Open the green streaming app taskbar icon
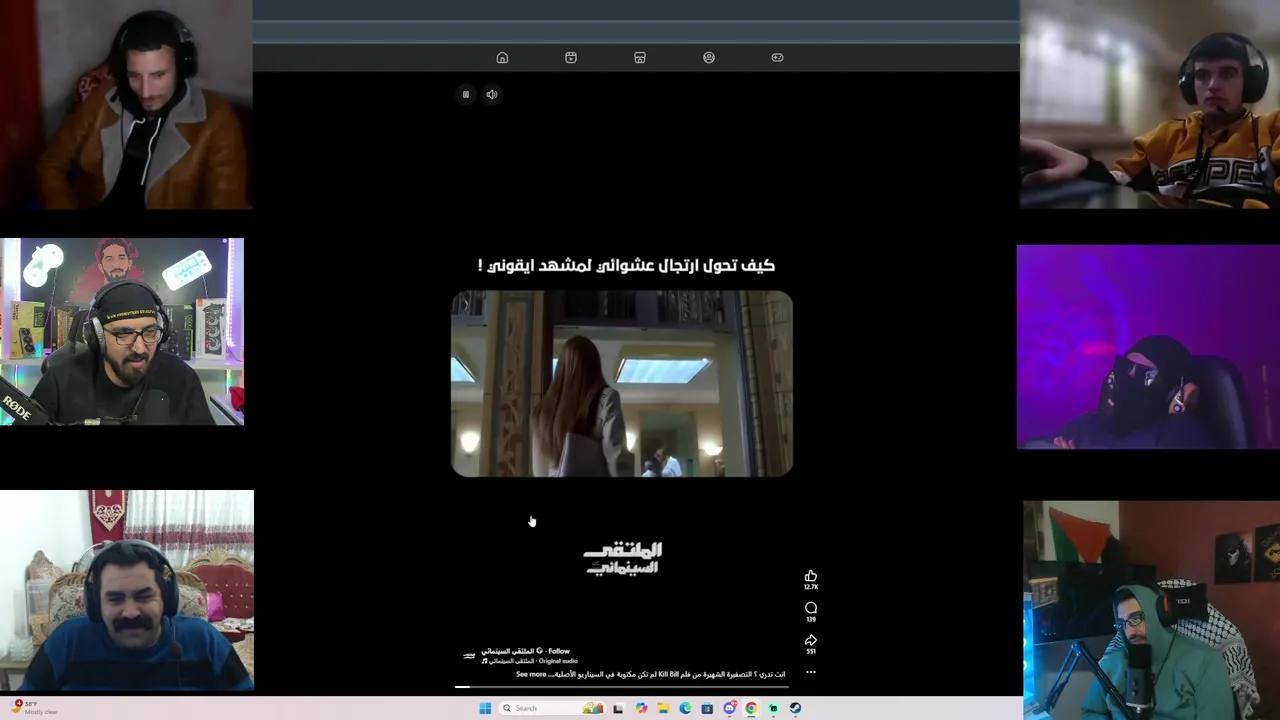This screenshot has height=720, width=1280. pyautogui.click(x=773, y=708)
